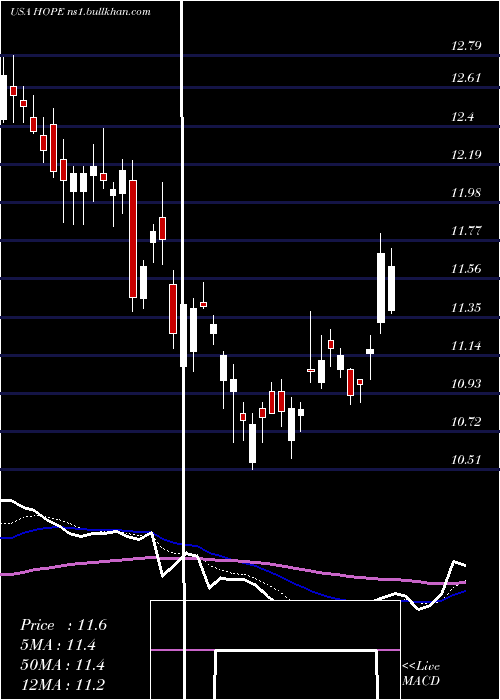The height and width of the screenshot is (700, 500).
Task: Click the 12.4 price axis label
Action: [x=462, y=117]
